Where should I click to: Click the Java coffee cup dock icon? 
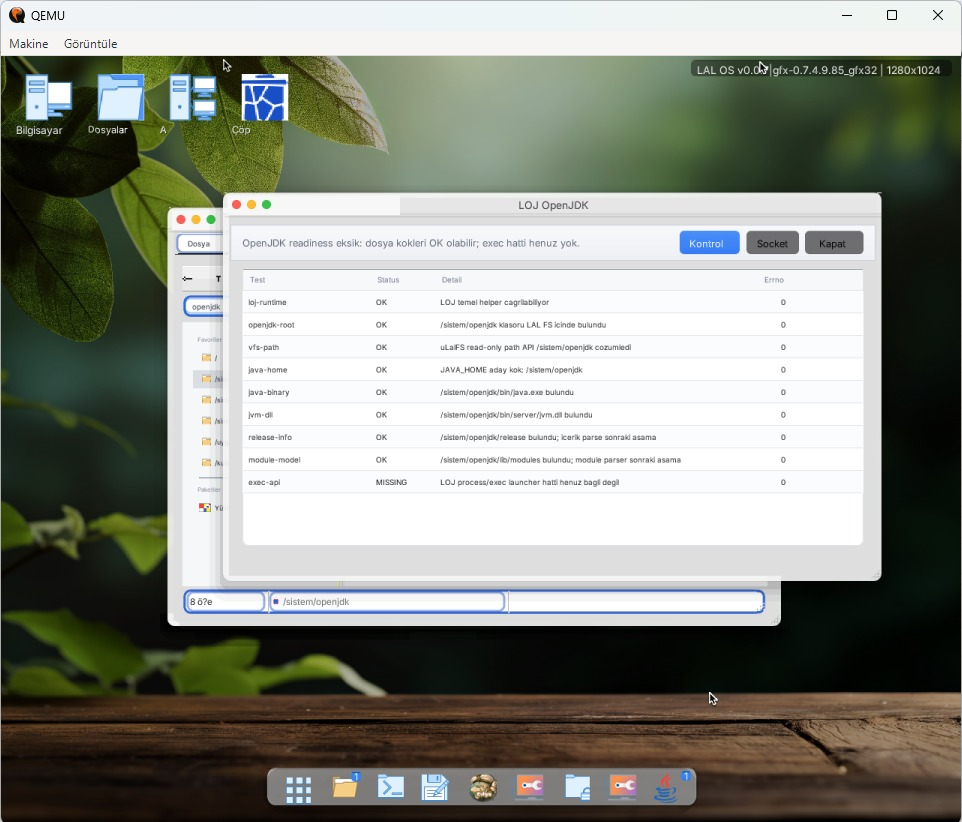tap(666, 788)
